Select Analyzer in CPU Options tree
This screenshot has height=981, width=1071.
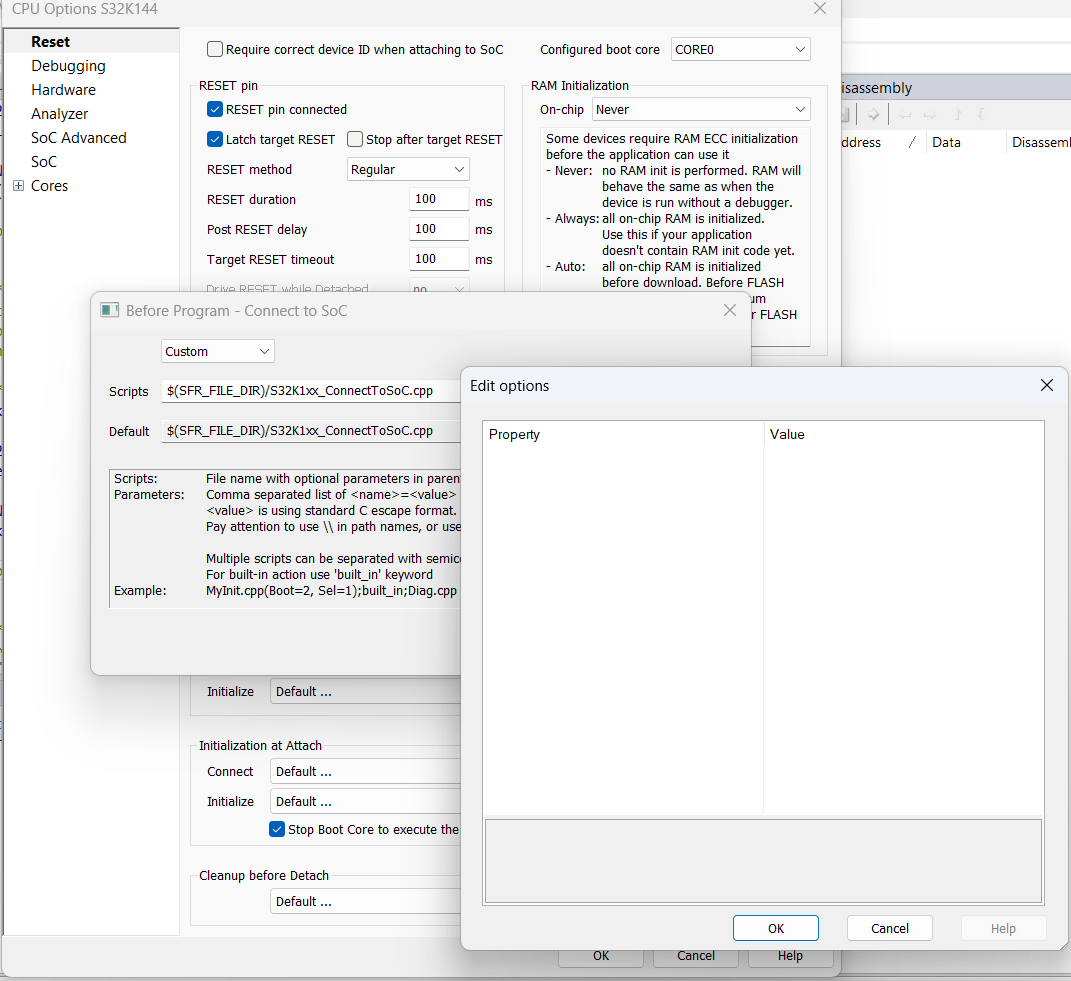(x=59, y=113)
